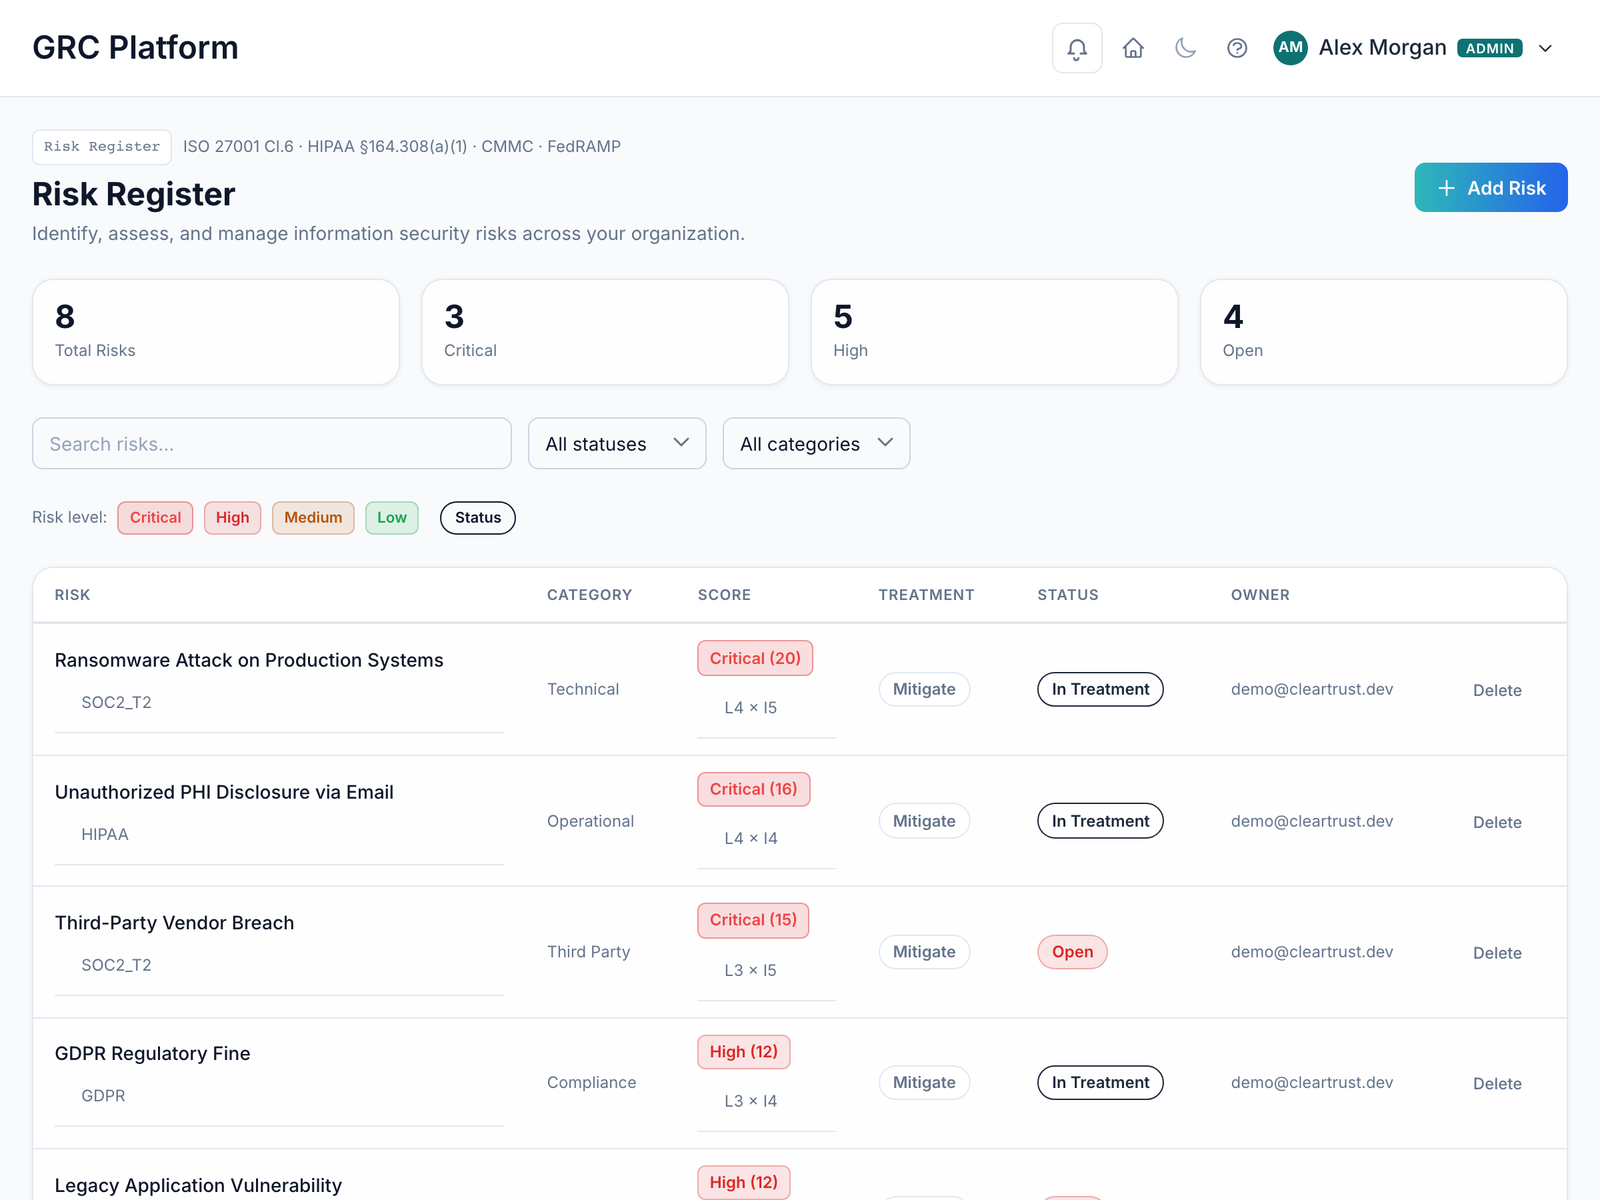Click High (12) badge in GDPR row
The height and width of the screenshot is (1200, 1600).
(744, 1052)
